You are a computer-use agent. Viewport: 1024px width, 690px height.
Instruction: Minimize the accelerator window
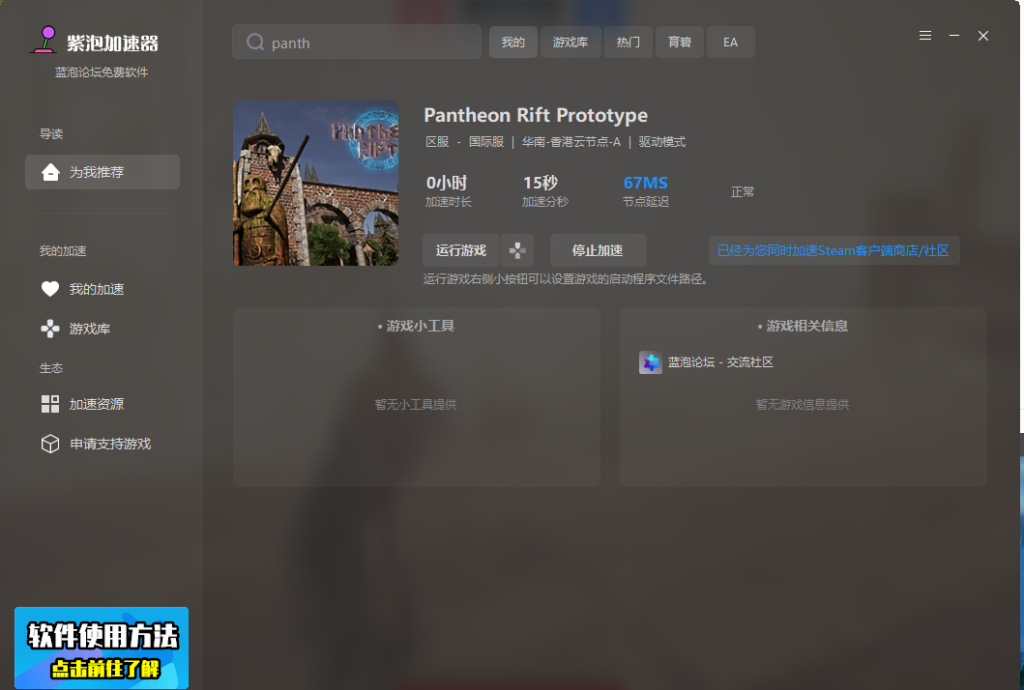pos(954,36)
